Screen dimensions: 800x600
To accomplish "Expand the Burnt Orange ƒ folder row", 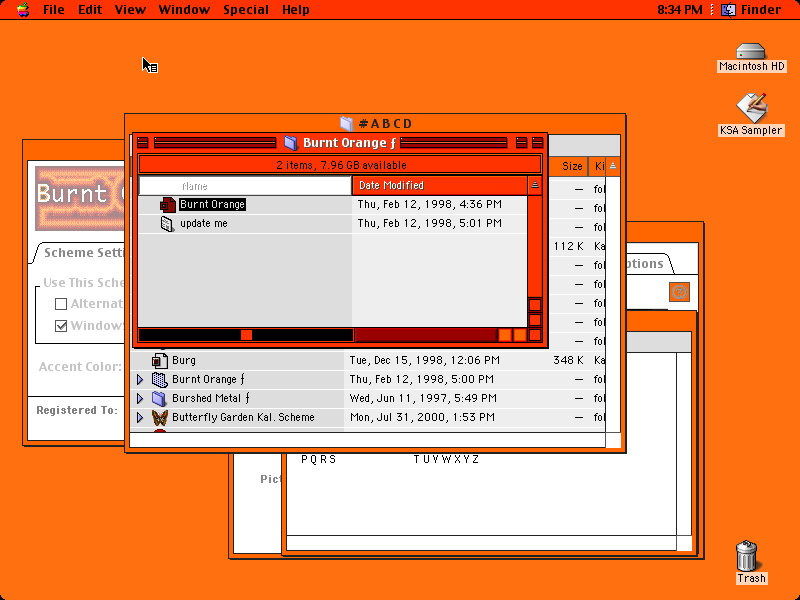I will [x=140, y=380].
